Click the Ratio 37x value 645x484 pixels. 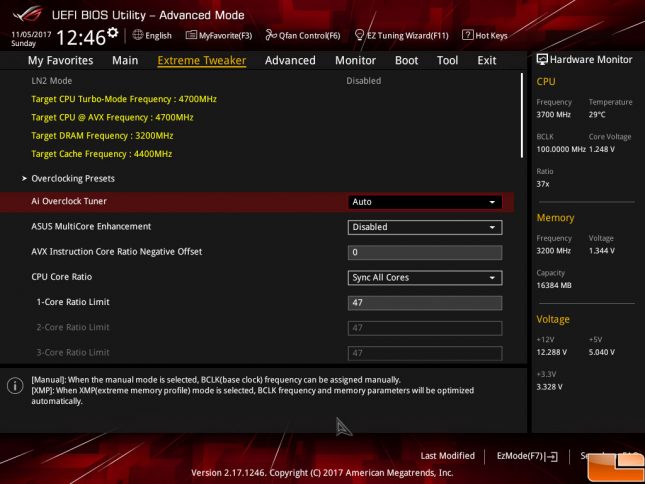[x=543, y=184]
